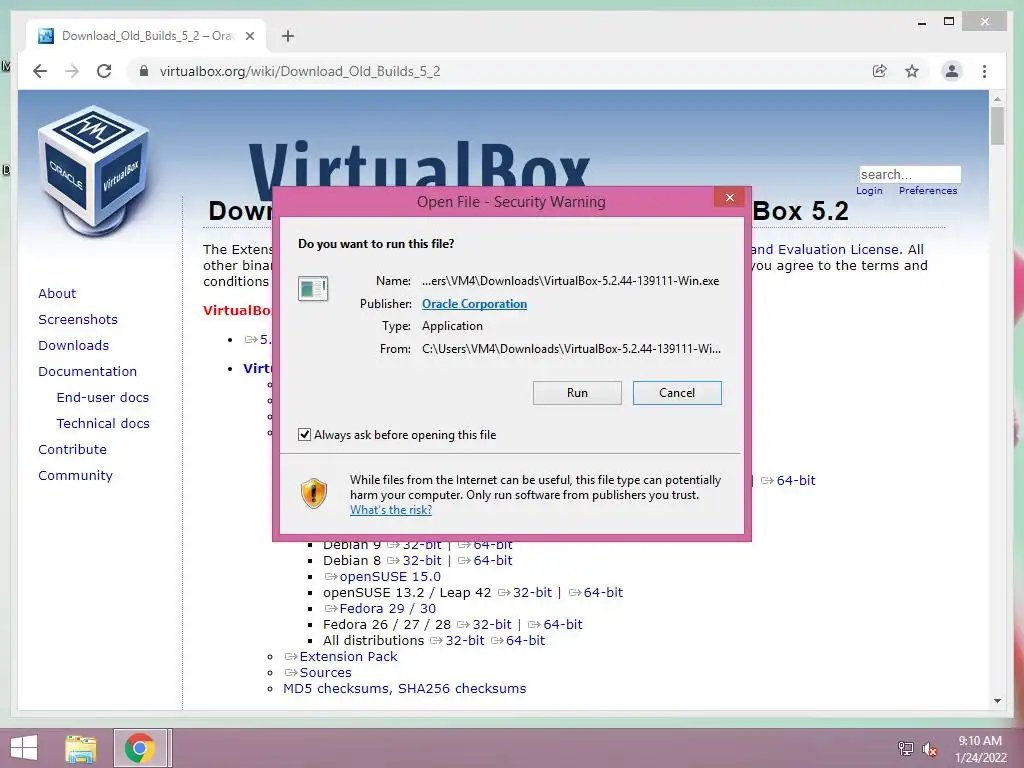The width and height of the screenshot is (1024, 768).
Task: Open the Windows Start button
Action: tap(24, 748)
